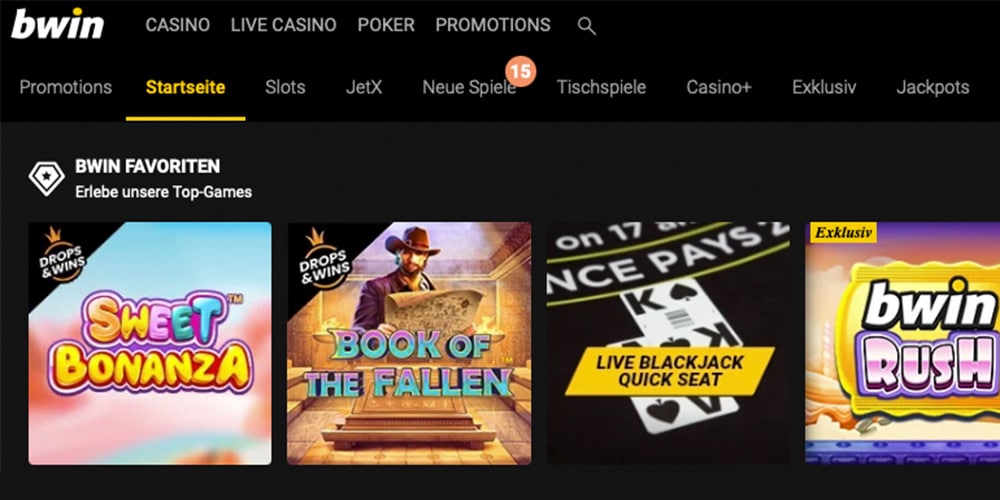Click the Exklusiv label on bwin Rush

coord(843,233)
